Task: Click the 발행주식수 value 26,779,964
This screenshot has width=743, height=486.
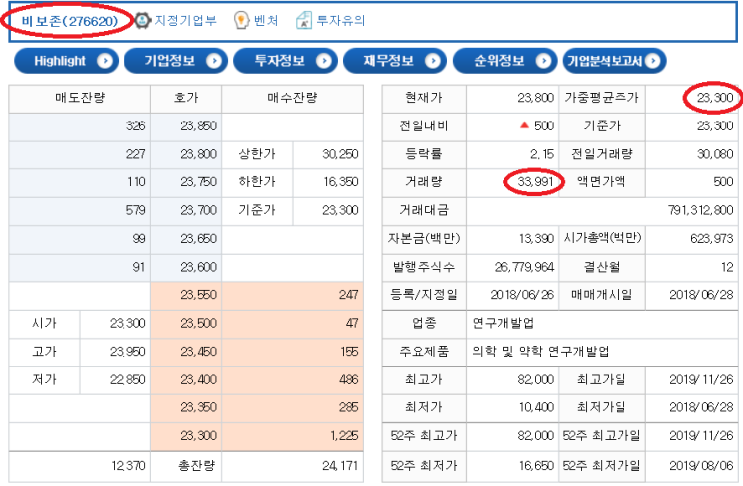Action: point(524,267)
